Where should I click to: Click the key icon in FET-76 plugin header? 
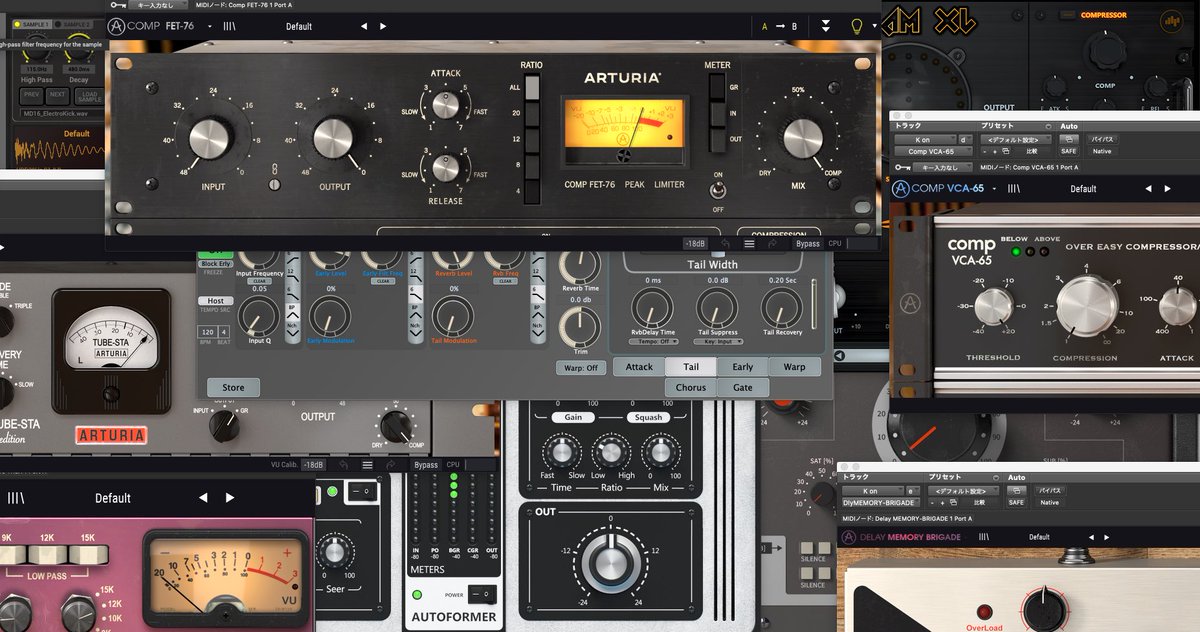click(118, 5)
